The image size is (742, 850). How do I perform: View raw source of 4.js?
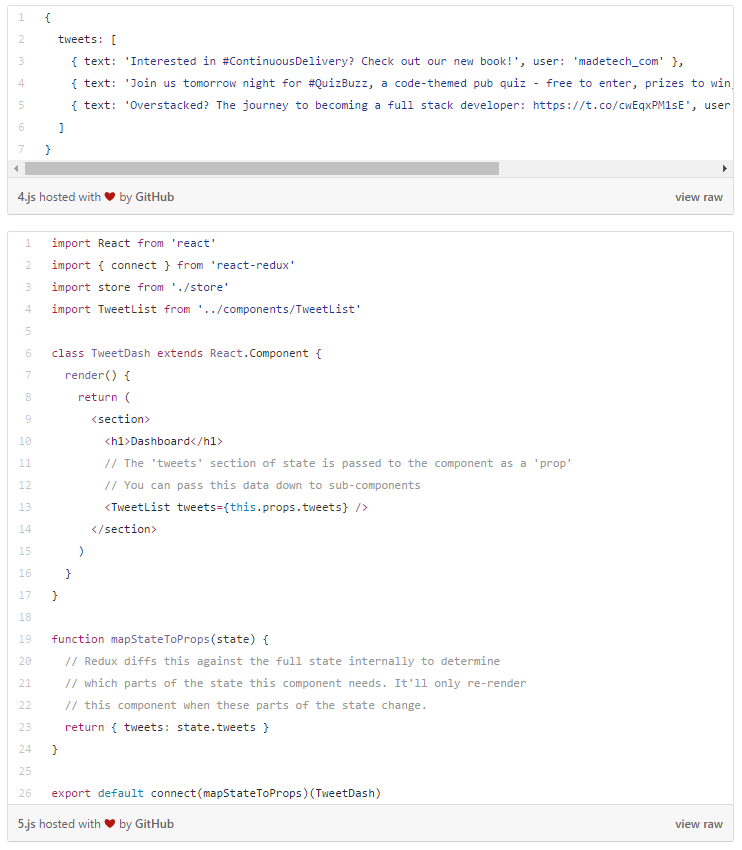coord(698,197)
